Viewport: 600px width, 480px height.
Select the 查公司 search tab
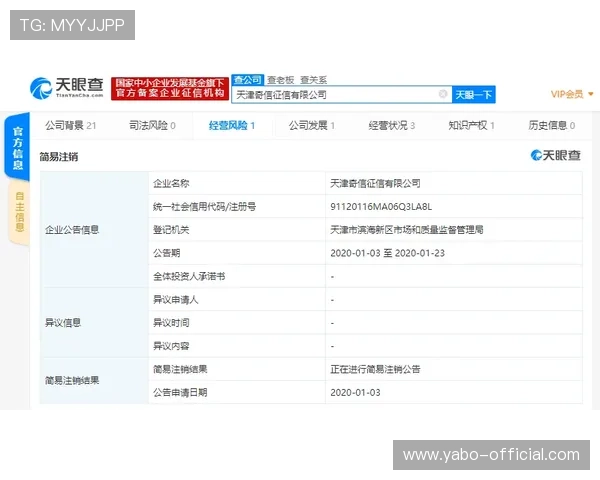pyautogui.click(x=248, y=80)
